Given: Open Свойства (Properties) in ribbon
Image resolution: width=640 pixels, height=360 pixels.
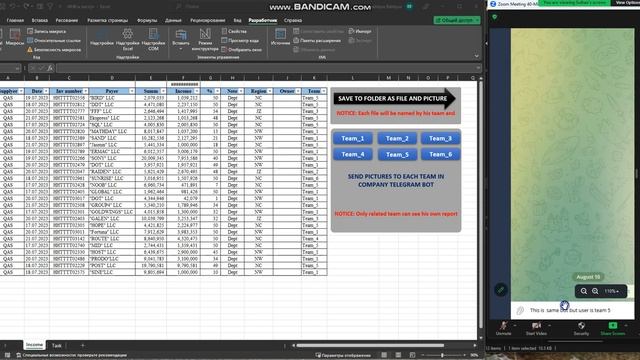Looking at the screenshot, I should tap(234, 31).
